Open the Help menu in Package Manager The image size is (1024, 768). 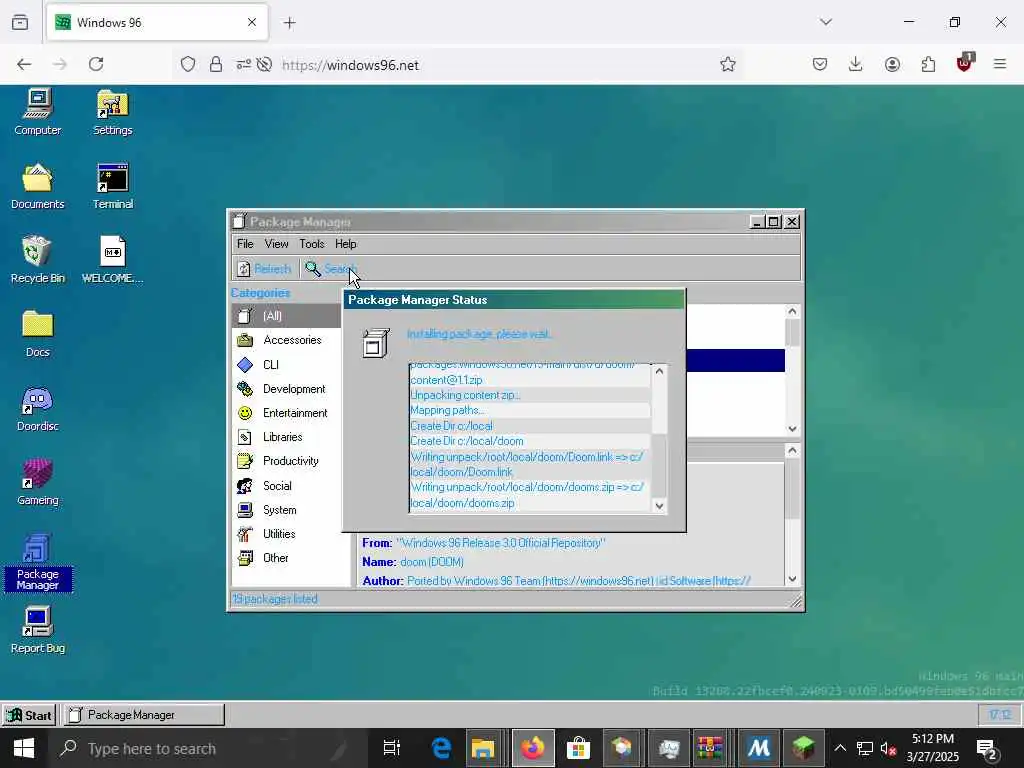(x=345, y=244)
